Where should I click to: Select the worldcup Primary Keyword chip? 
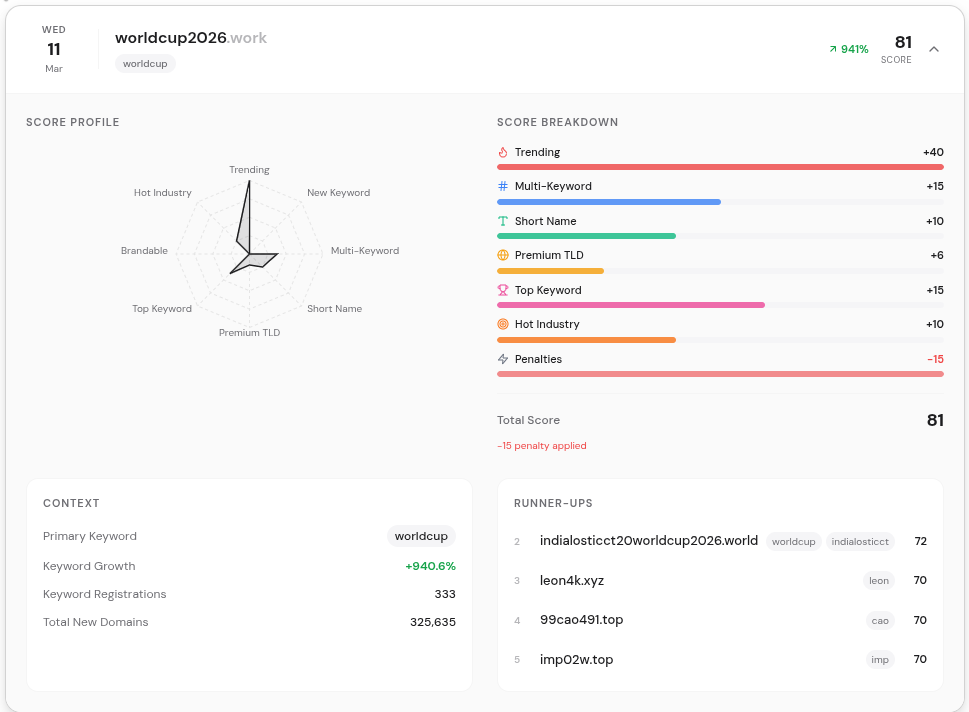coord(421,536)
